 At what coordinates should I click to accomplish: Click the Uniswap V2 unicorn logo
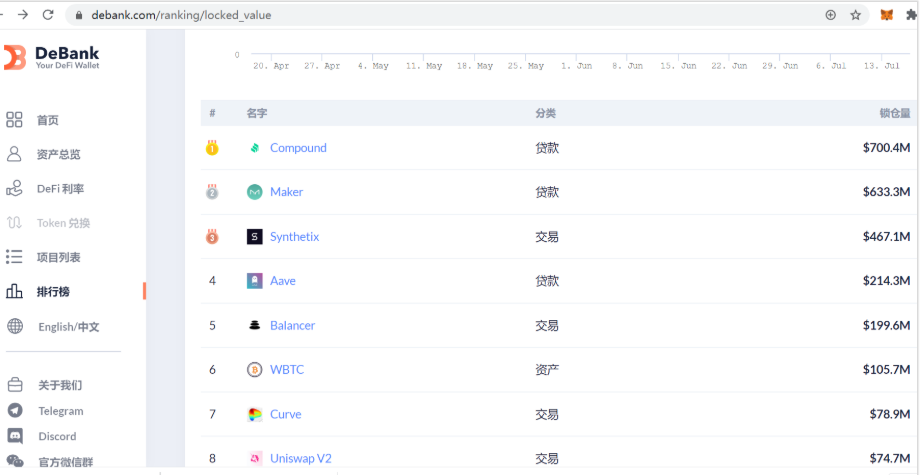point(254,459)
